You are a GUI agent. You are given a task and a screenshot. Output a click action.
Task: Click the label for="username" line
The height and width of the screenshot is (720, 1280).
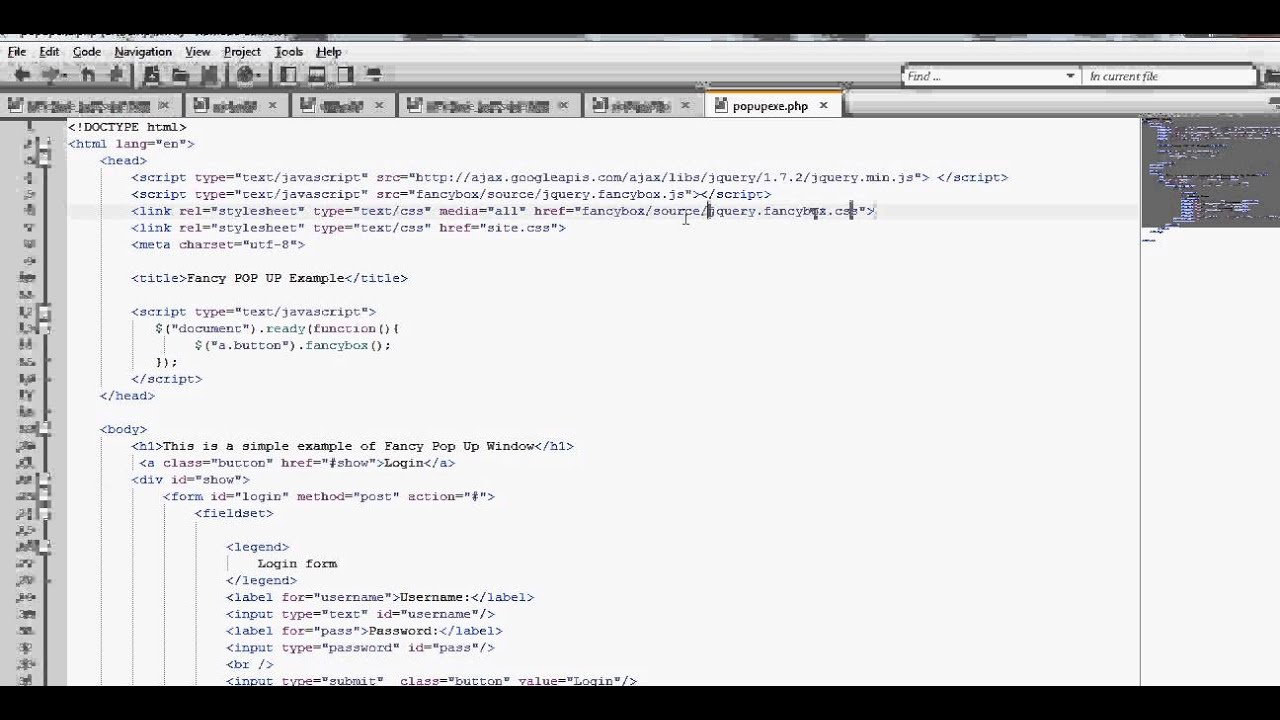coord(380,597)
